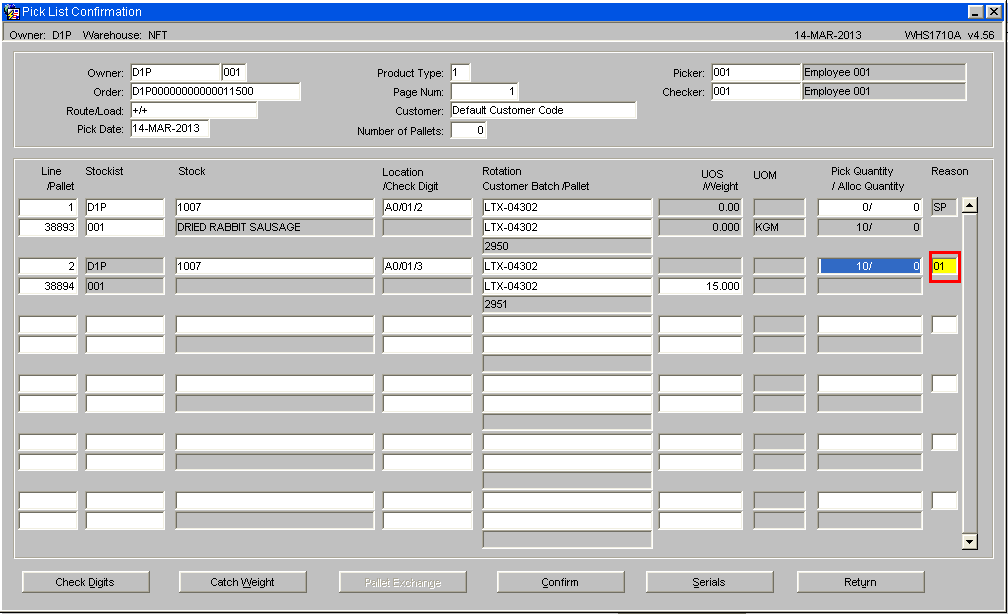Click the Pick List Confirmation window icon
Image resolution: width=1008 pixels, height=614 pixels.
click(12, 12)
